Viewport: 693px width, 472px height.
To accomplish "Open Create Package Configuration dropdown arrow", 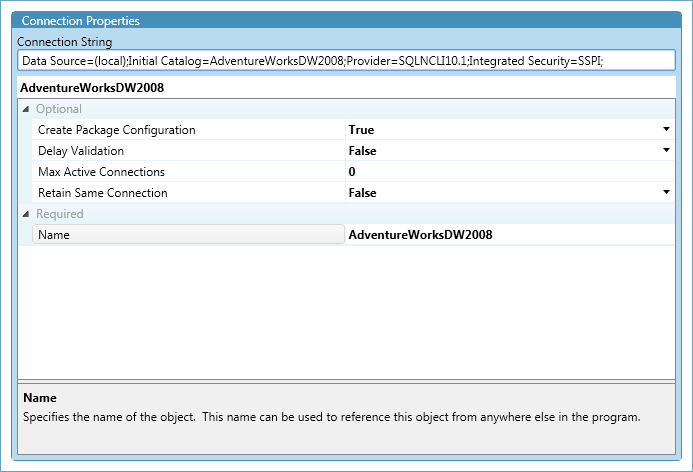I will (x=666, y=129).
